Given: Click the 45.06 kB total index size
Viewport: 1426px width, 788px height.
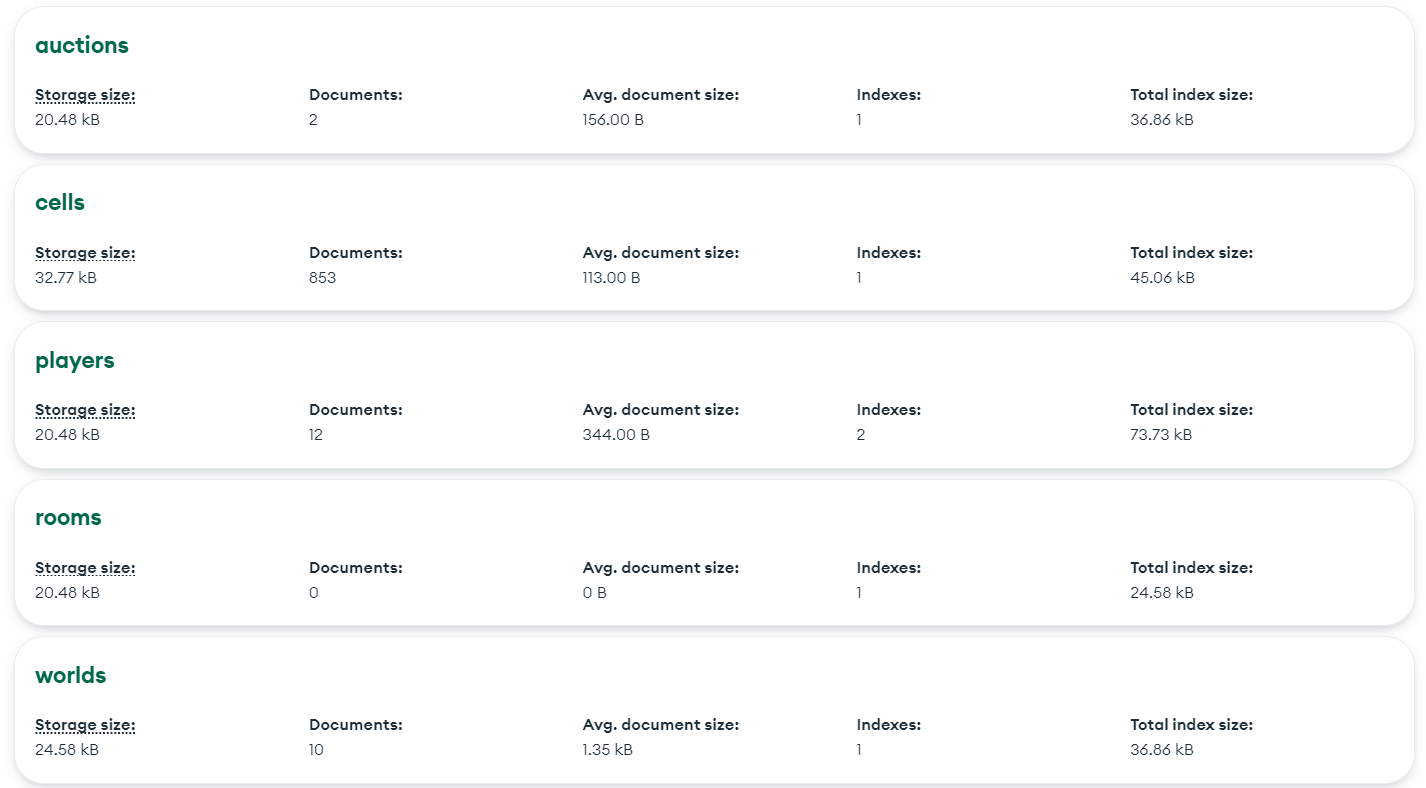Looking at the screenshot, I should click(1162, 278).
